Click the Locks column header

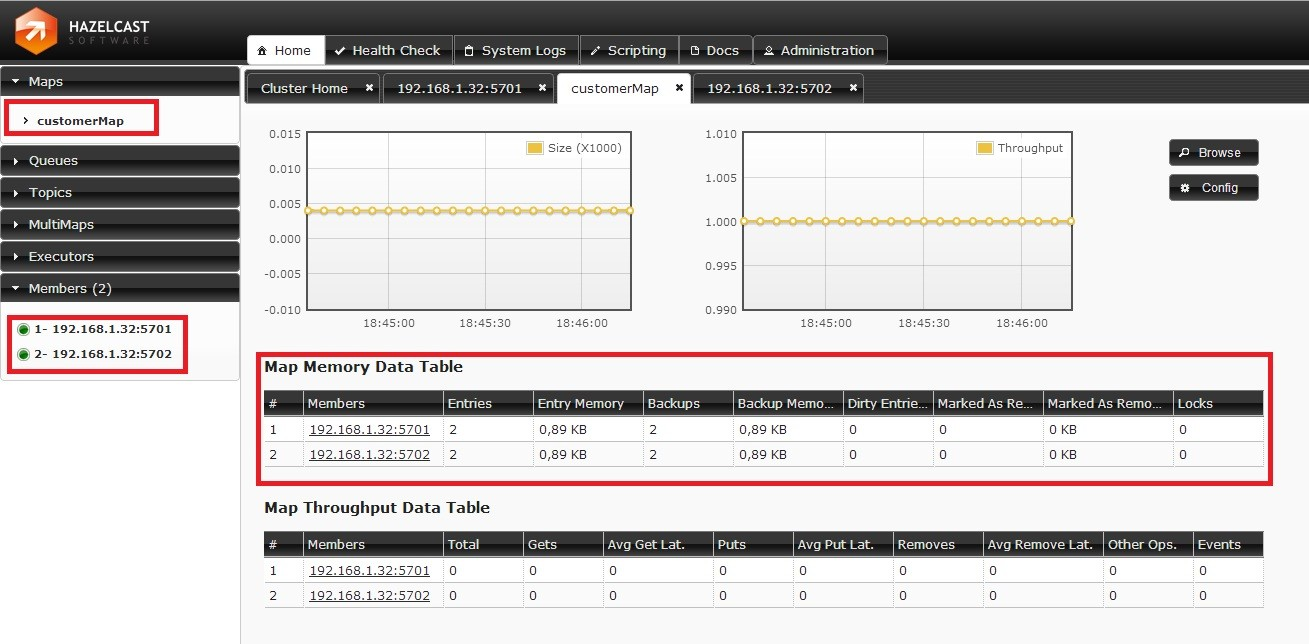pyautogui.click(x=1218, y=403)
